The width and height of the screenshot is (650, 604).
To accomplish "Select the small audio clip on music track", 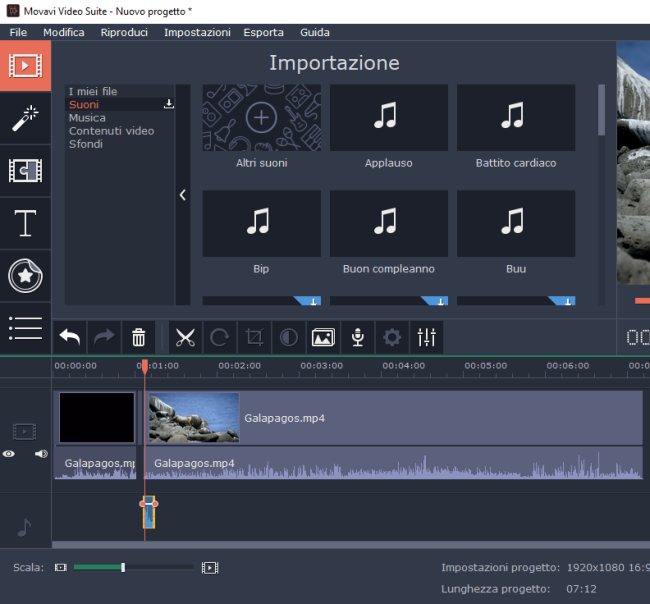I will [149, 512].
